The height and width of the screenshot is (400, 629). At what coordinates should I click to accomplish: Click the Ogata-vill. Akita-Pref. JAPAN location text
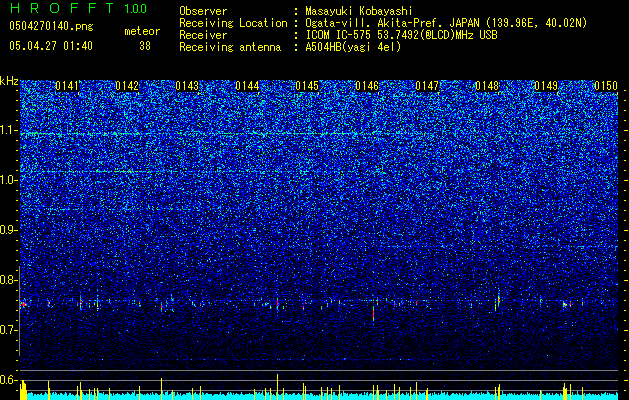point(446,23)
